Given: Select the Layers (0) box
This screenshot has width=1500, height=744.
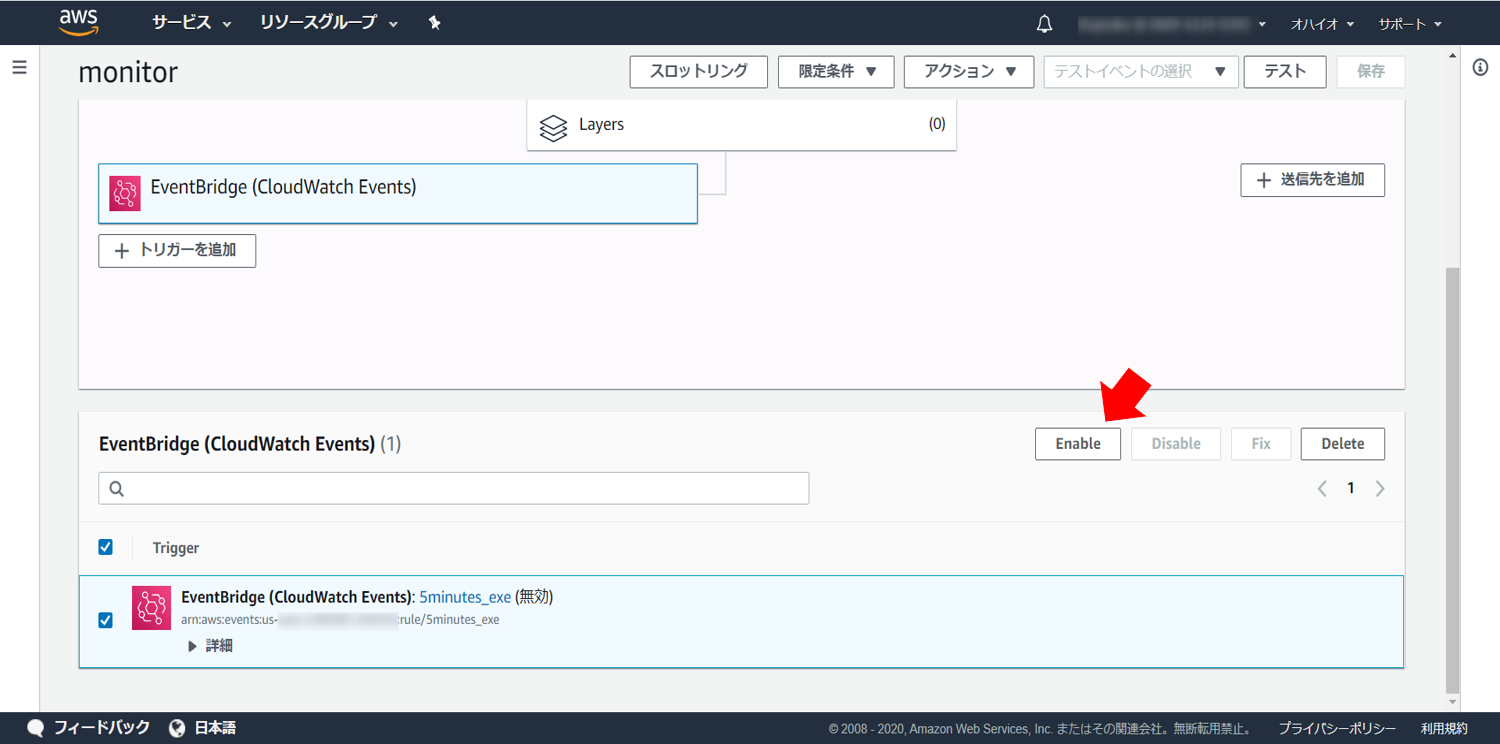Looking at the screenshot, I should [742, 125].
